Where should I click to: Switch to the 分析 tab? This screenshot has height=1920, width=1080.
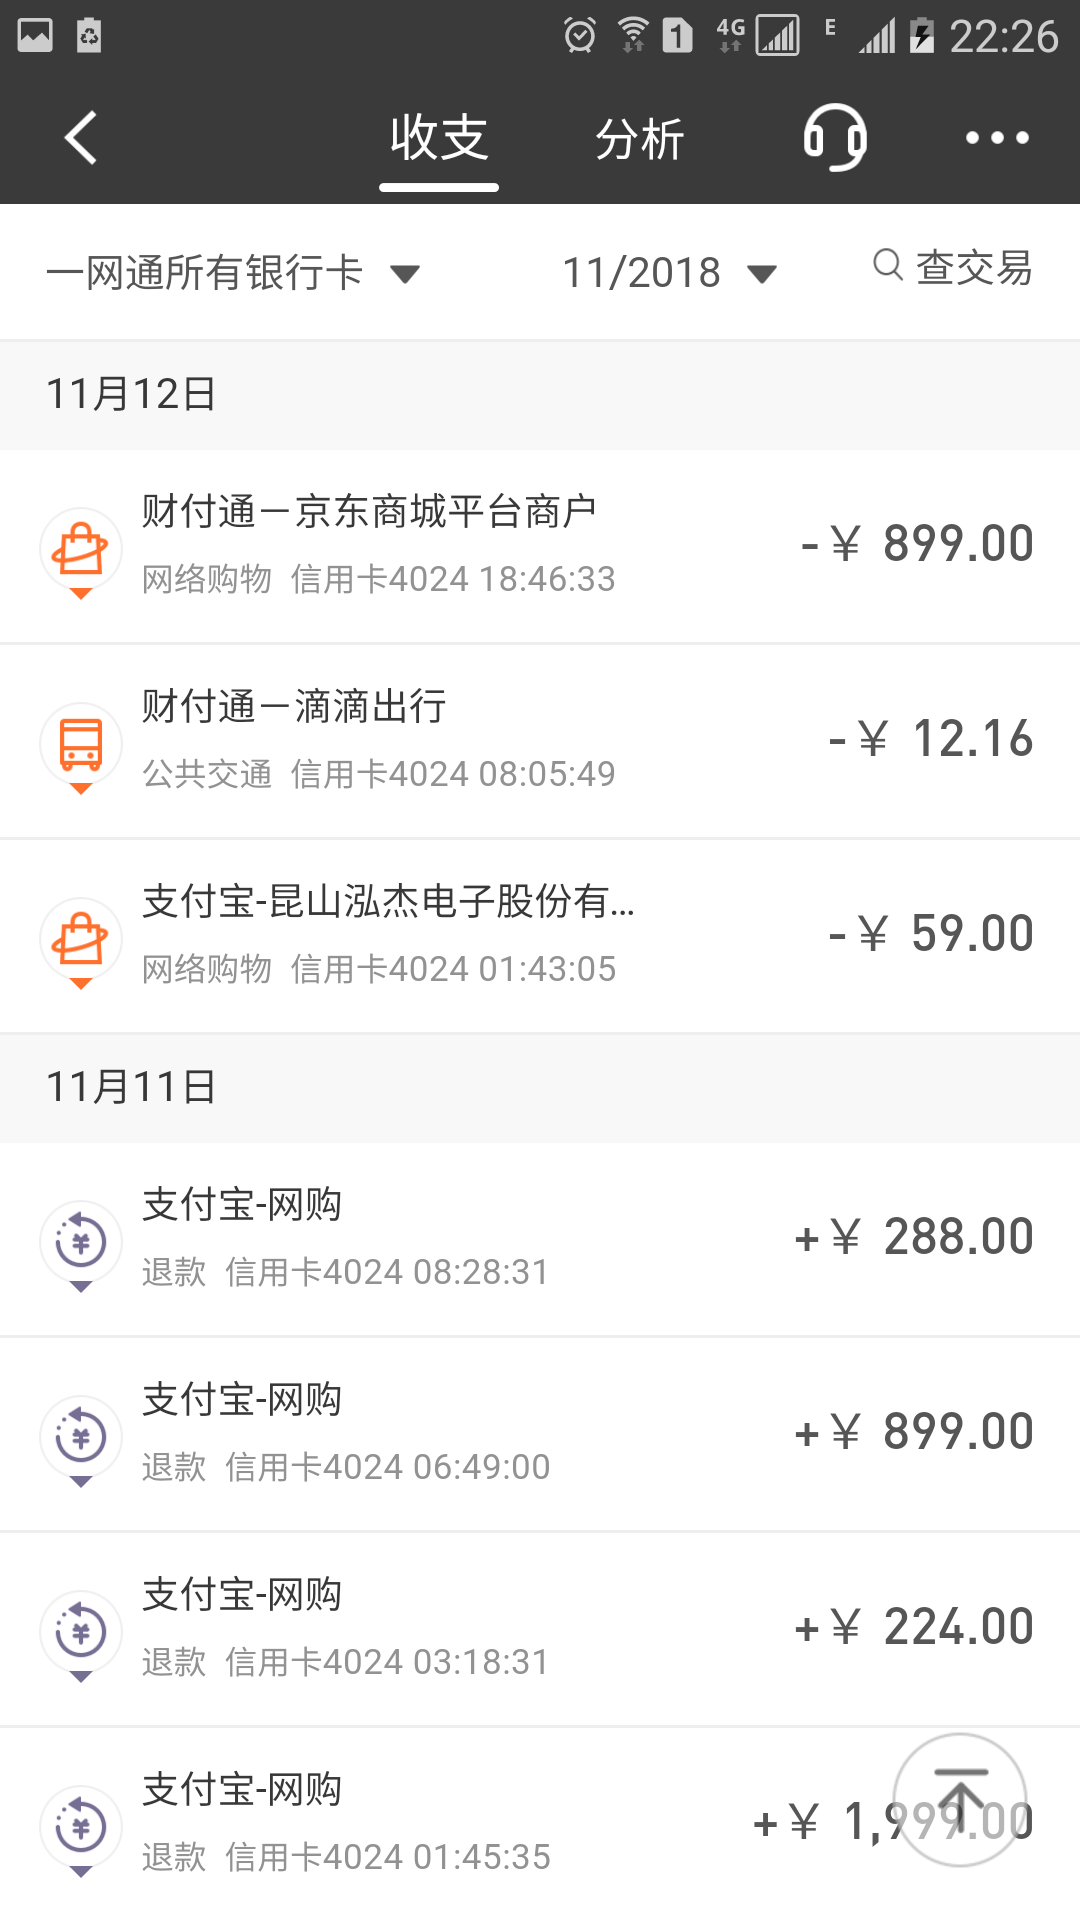[640, 138]
